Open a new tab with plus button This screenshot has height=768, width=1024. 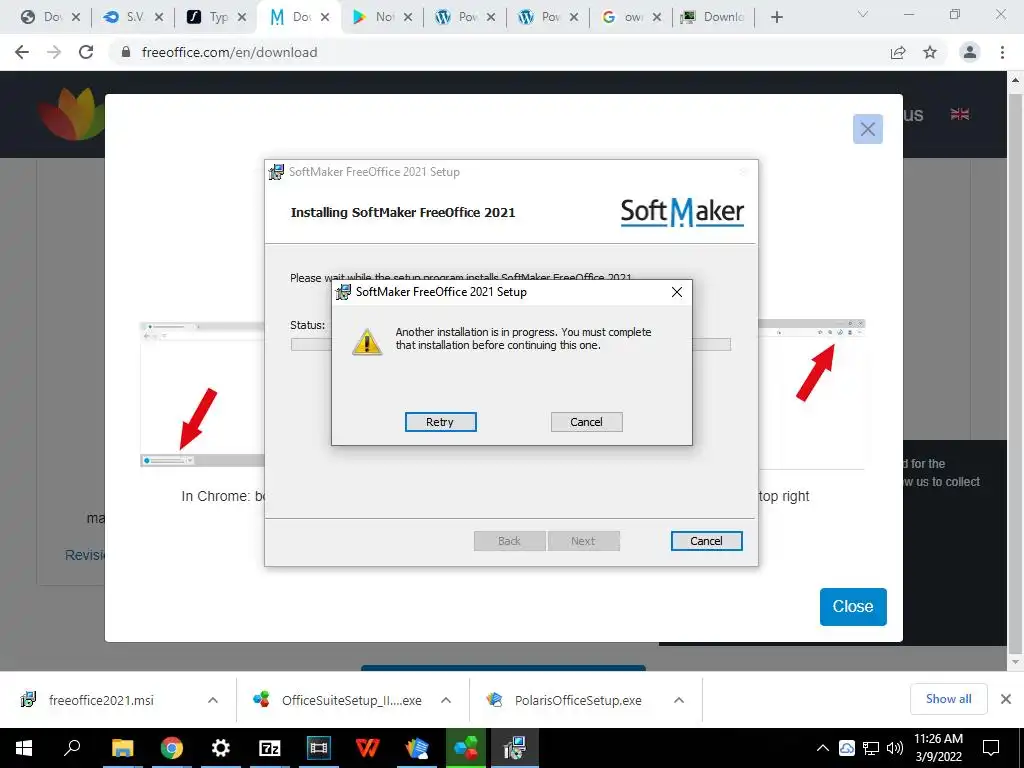click(776, 17)
